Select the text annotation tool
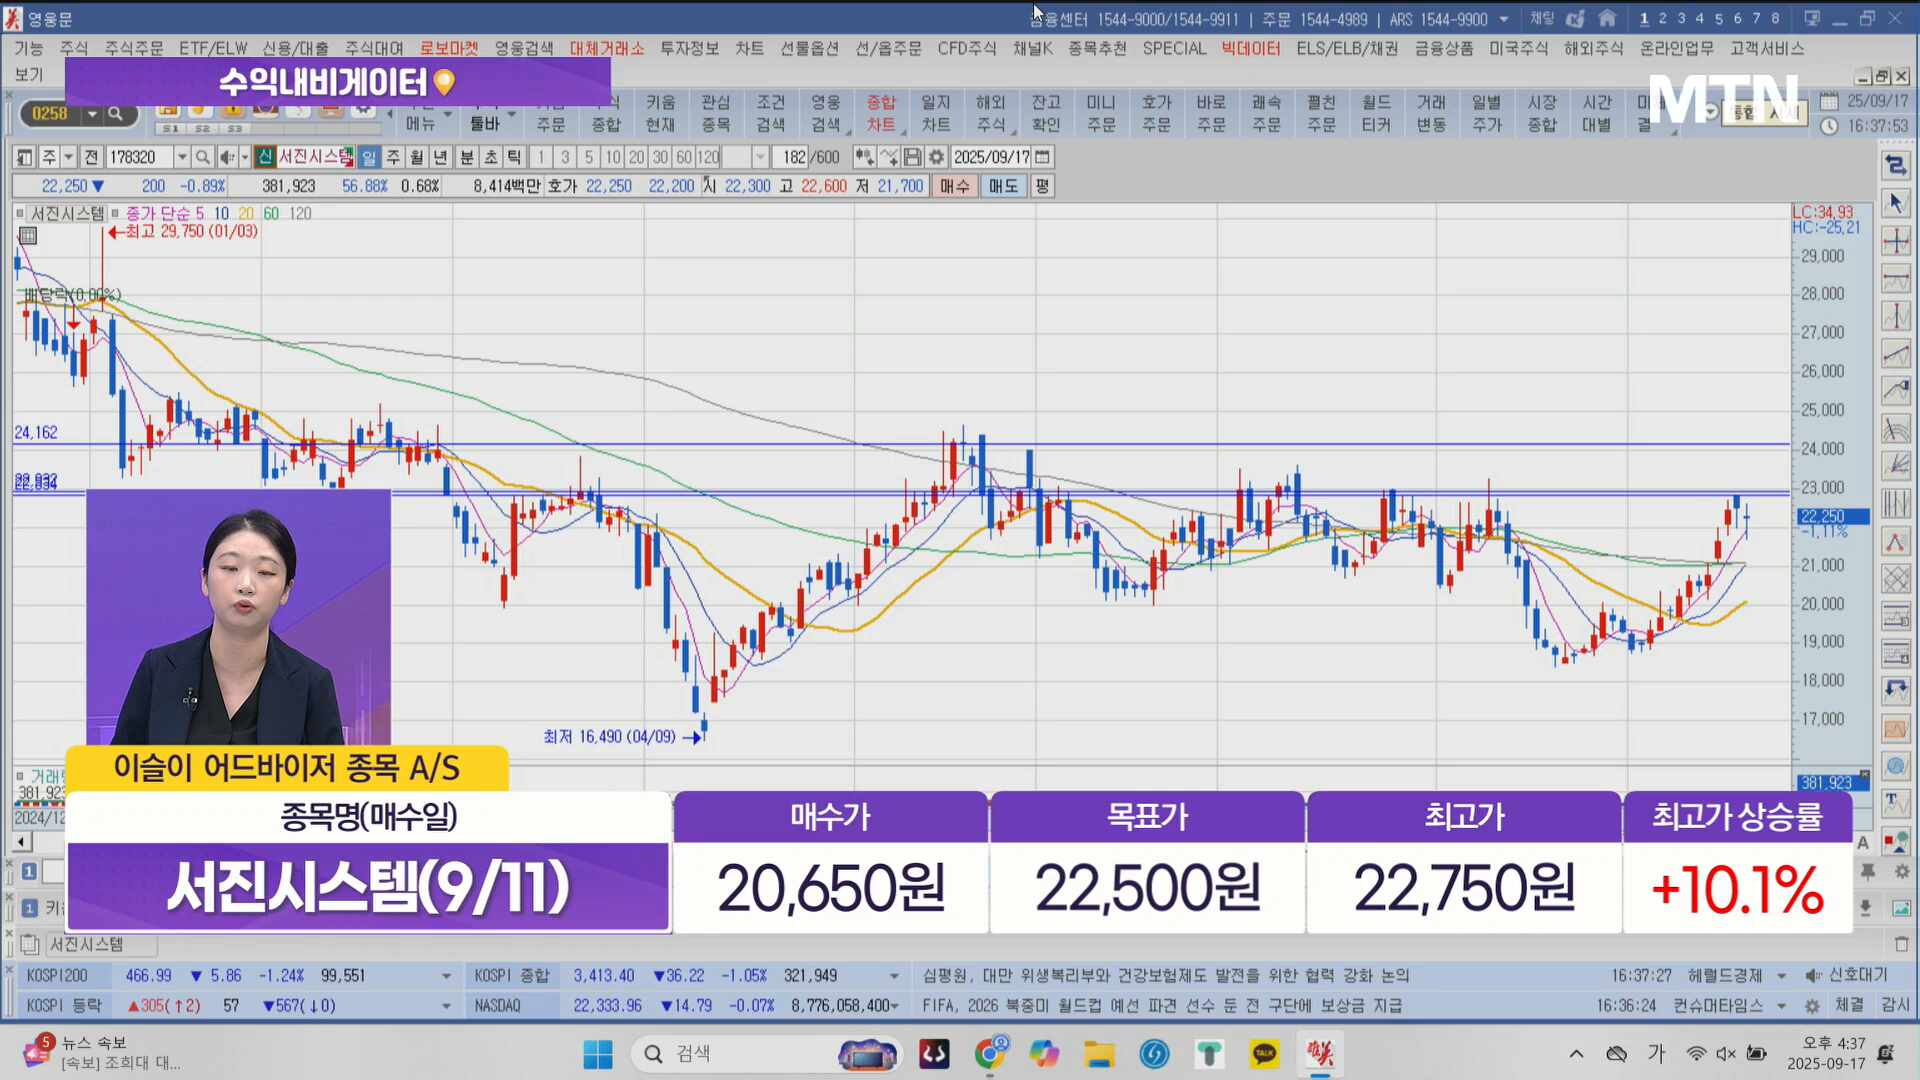This screenshot has width=1920, height=1080. 1895,803
